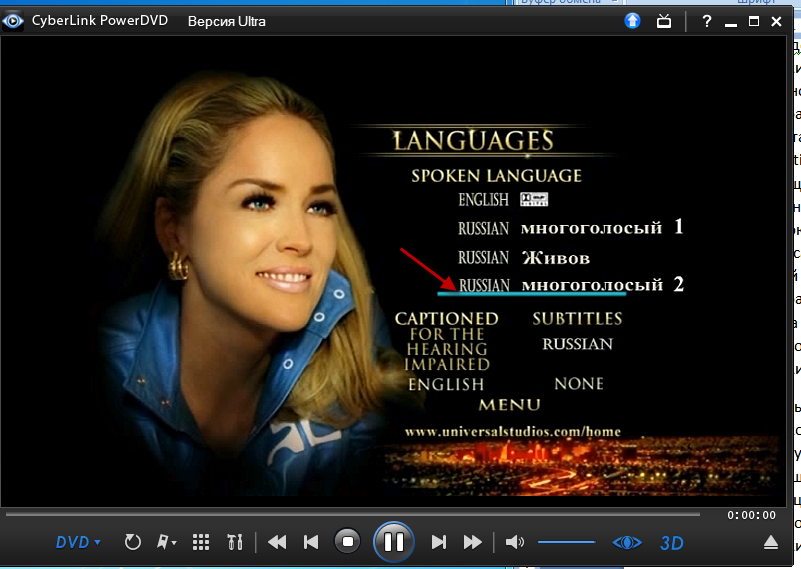Click the CyberLink PowerDVD eye logo icon
The width and height of the screenshot is (801, 569).
[13, 21]
